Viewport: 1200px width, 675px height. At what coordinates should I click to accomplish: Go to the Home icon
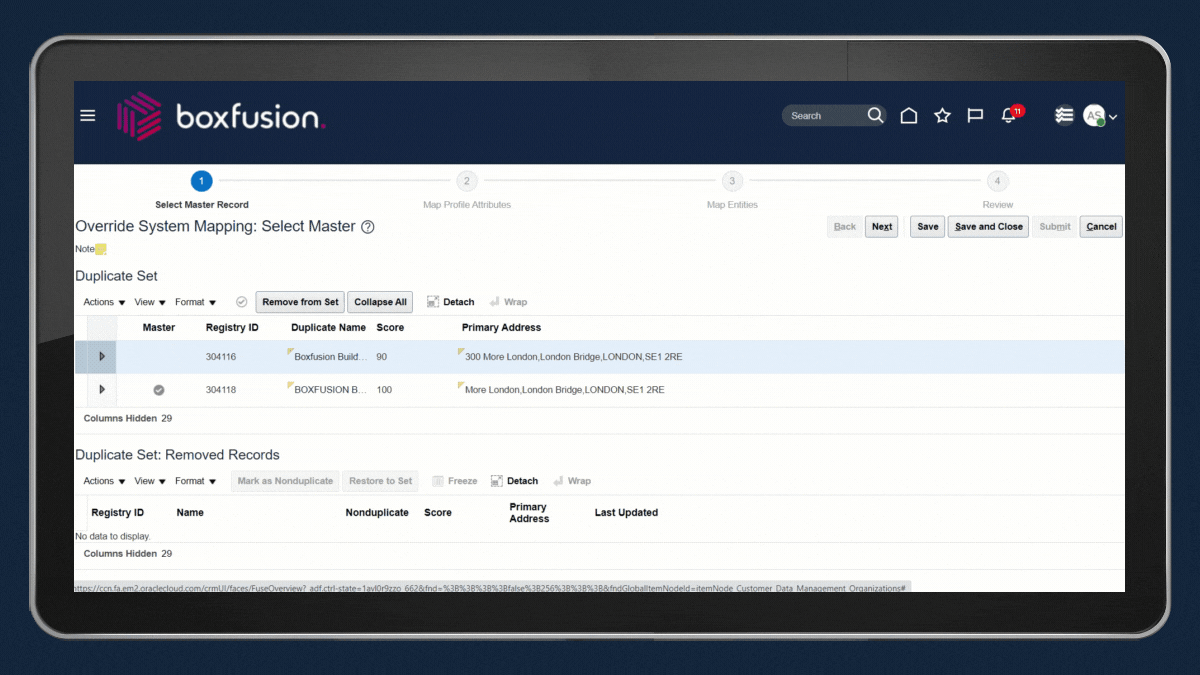tap(908, 116)
